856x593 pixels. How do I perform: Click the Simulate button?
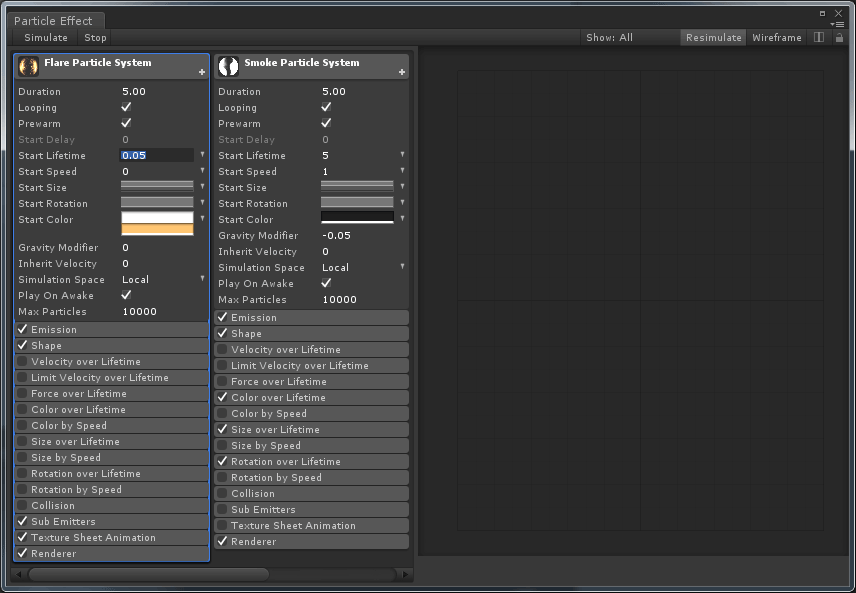click(46, 37)
